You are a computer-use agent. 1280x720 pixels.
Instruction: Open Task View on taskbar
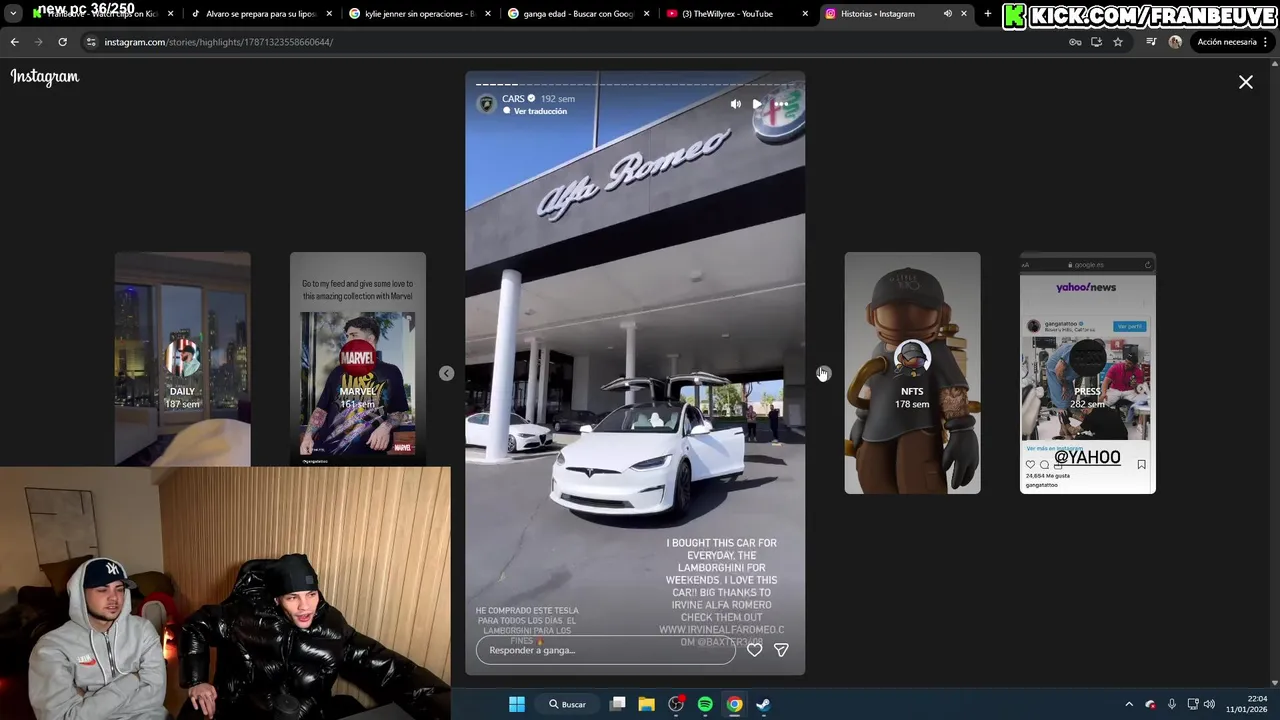(x=618, y=704)
